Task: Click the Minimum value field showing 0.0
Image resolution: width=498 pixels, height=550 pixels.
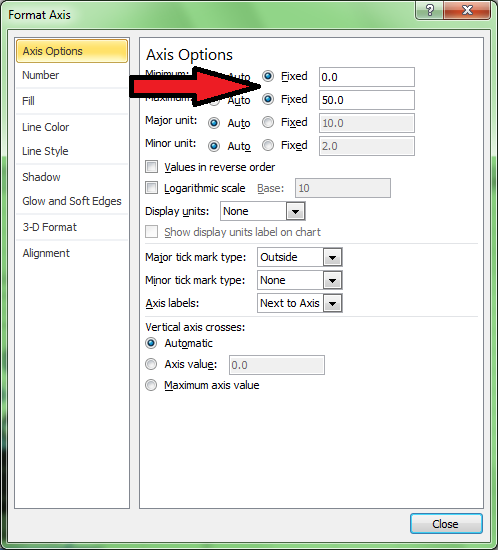Action: pos(367,77)
